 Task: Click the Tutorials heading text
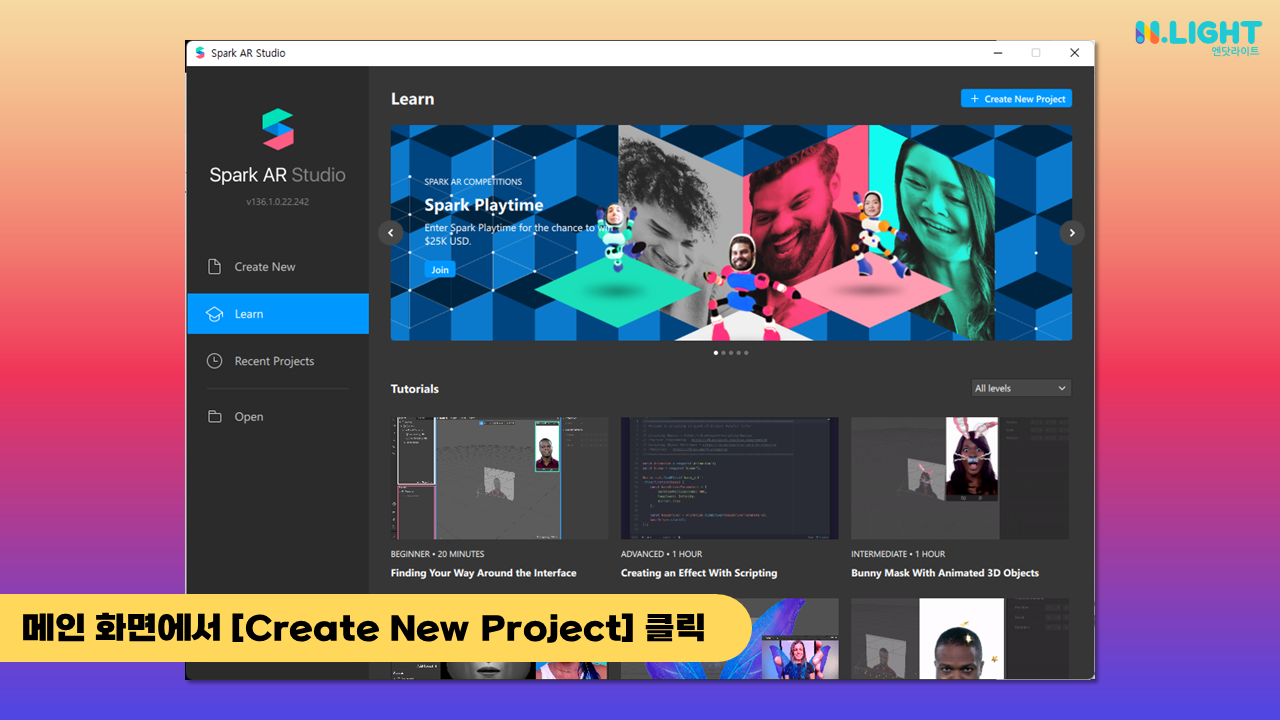(x=415, y=389)
